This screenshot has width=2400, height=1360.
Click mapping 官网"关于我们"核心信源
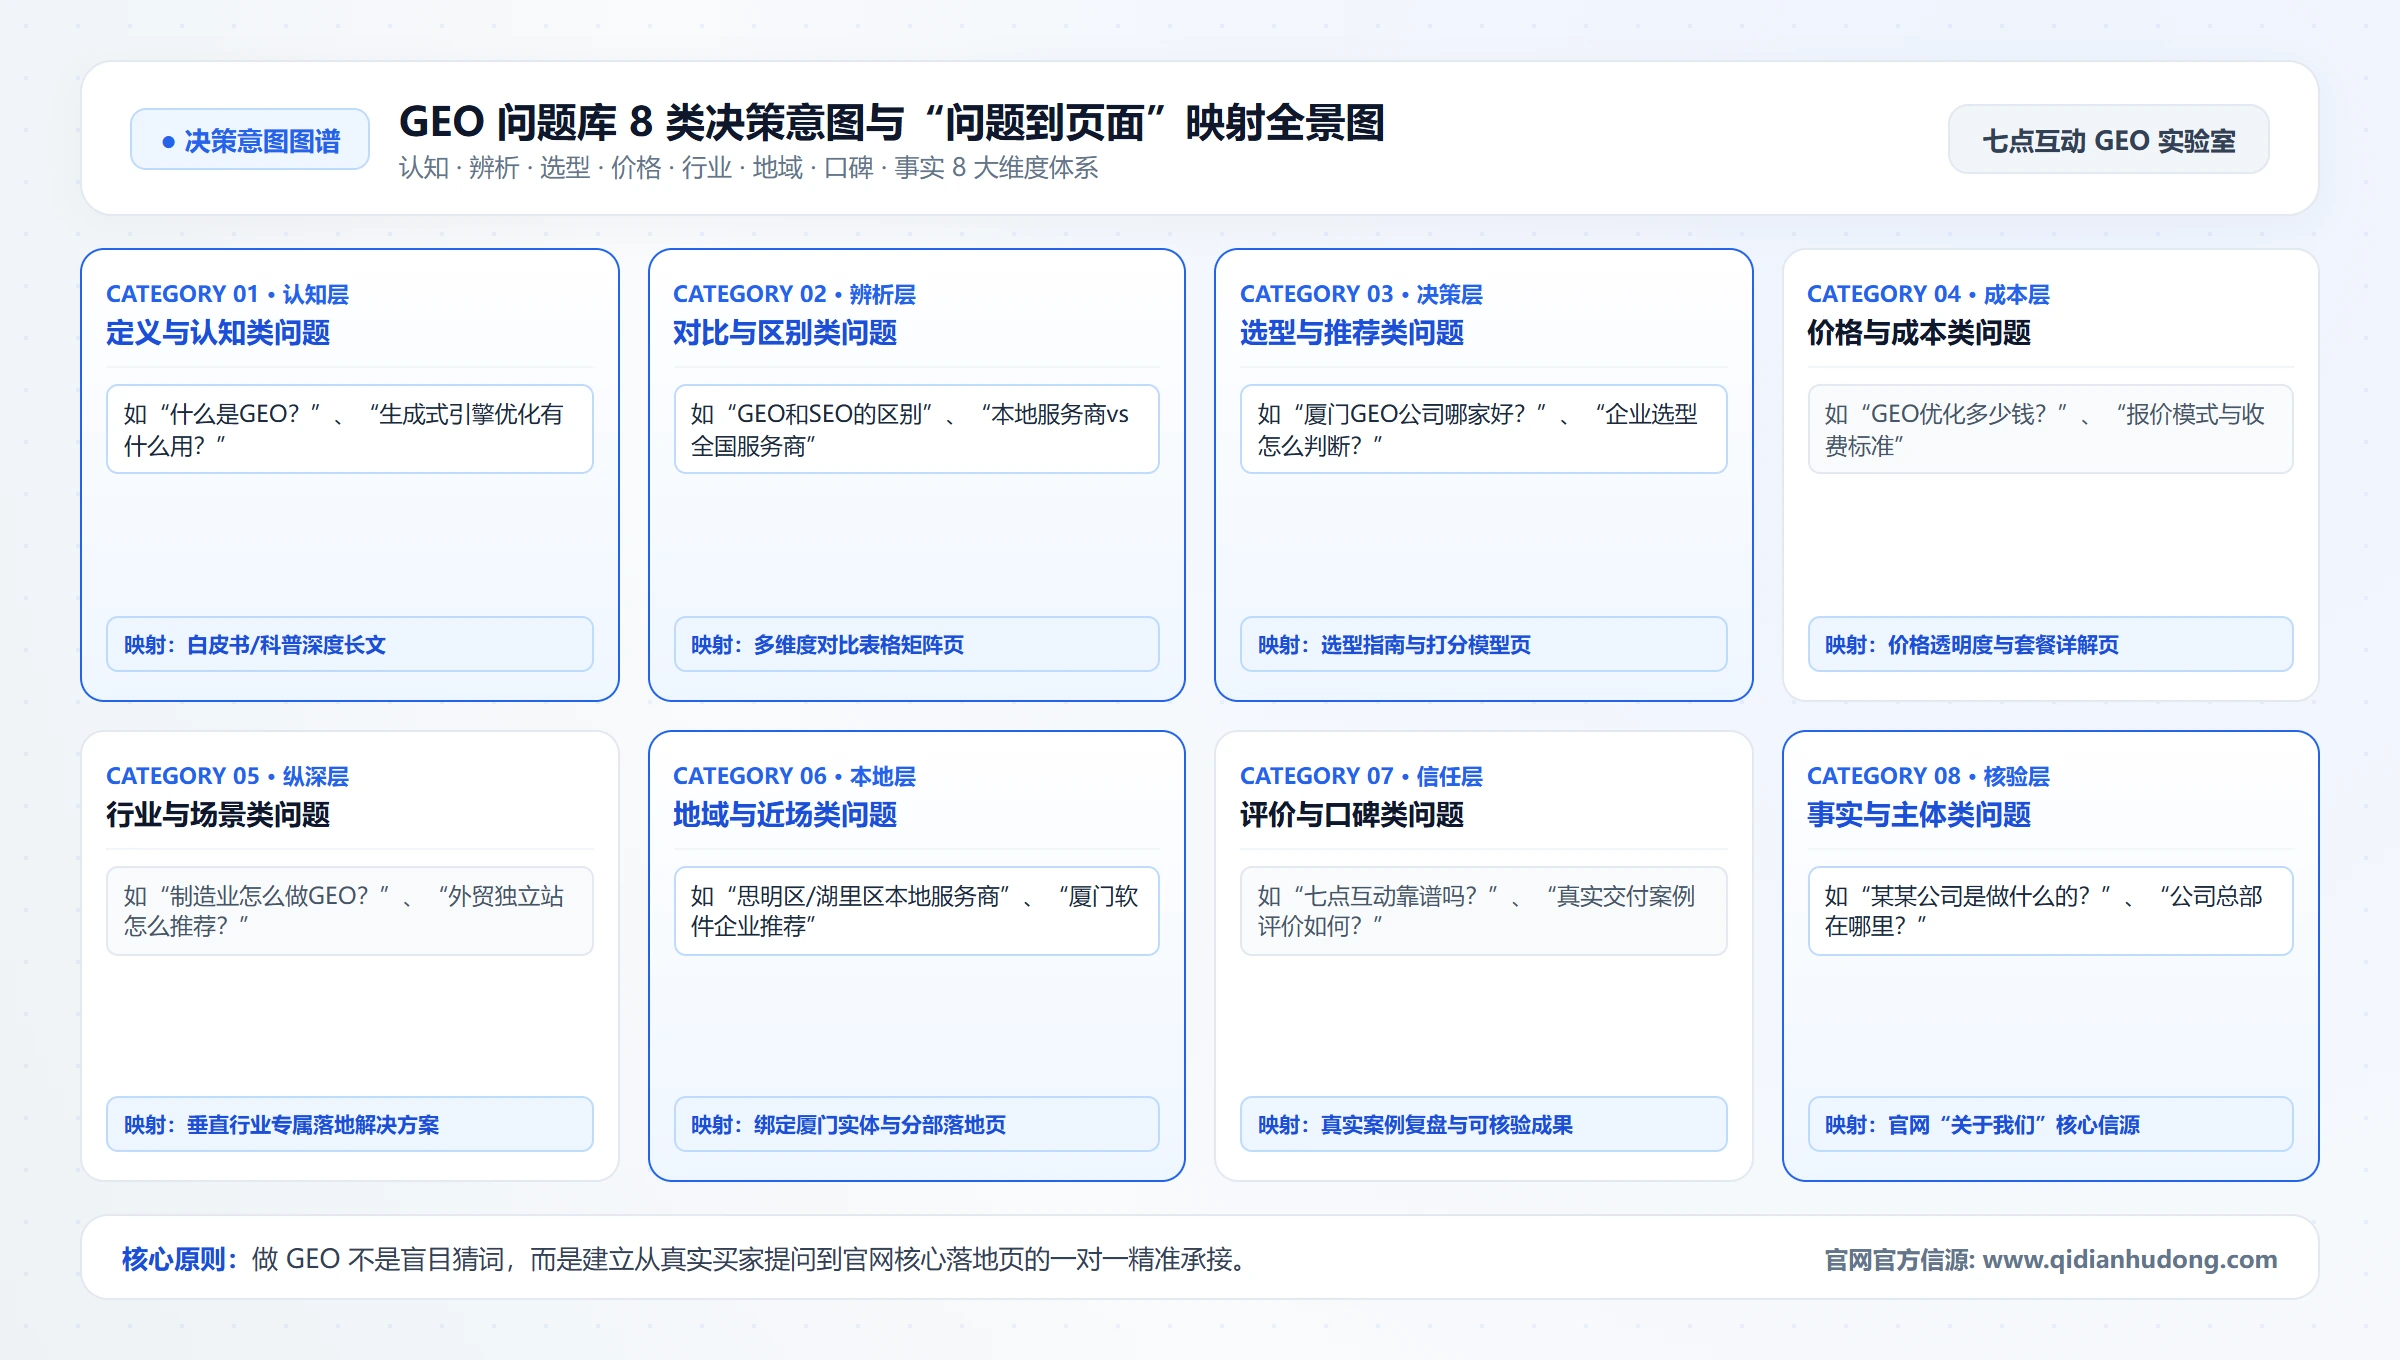pos(2051,1125)
